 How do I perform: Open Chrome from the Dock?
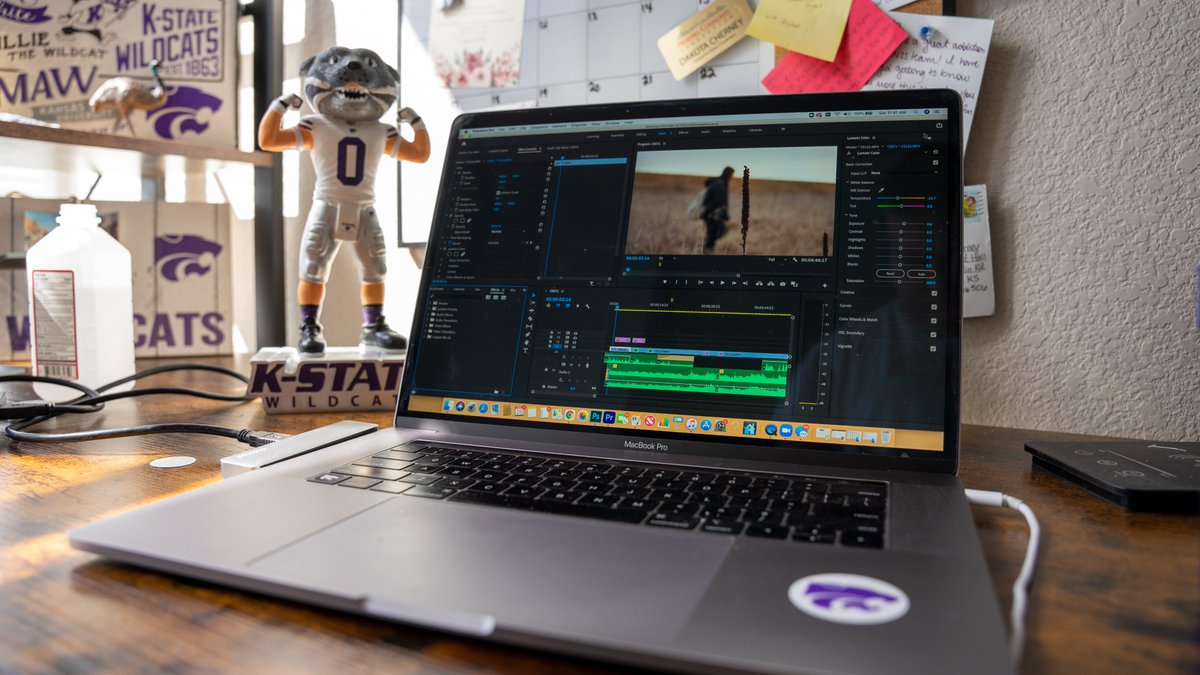[570, 414]
